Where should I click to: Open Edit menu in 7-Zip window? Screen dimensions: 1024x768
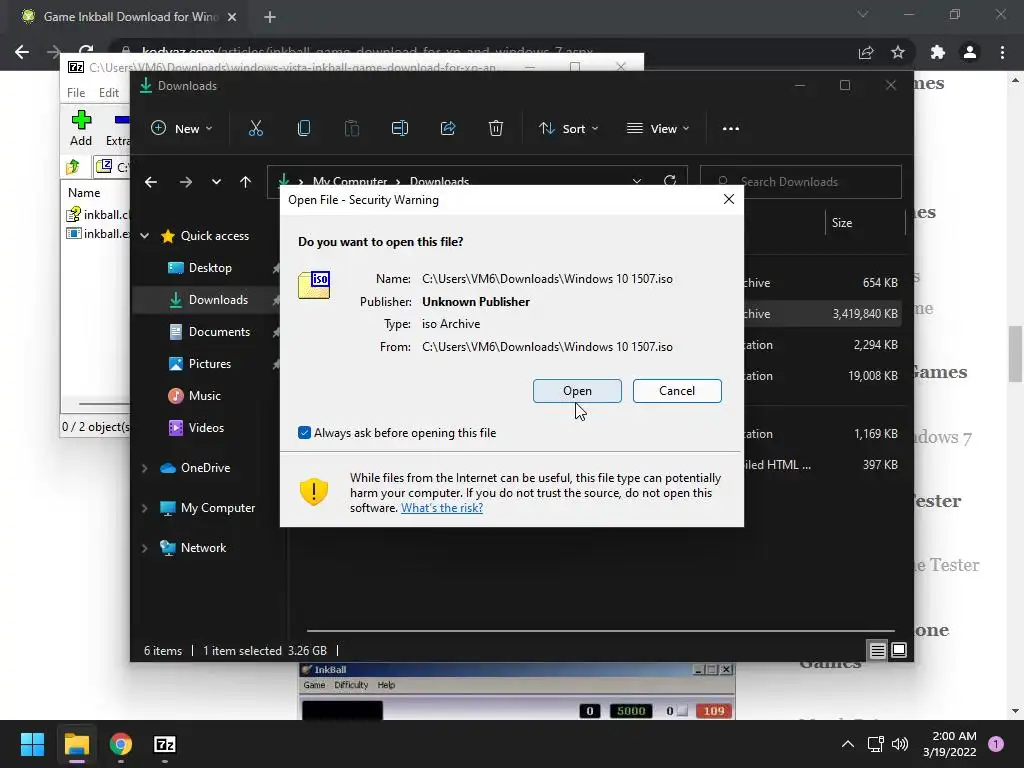[x=108, y=93]
